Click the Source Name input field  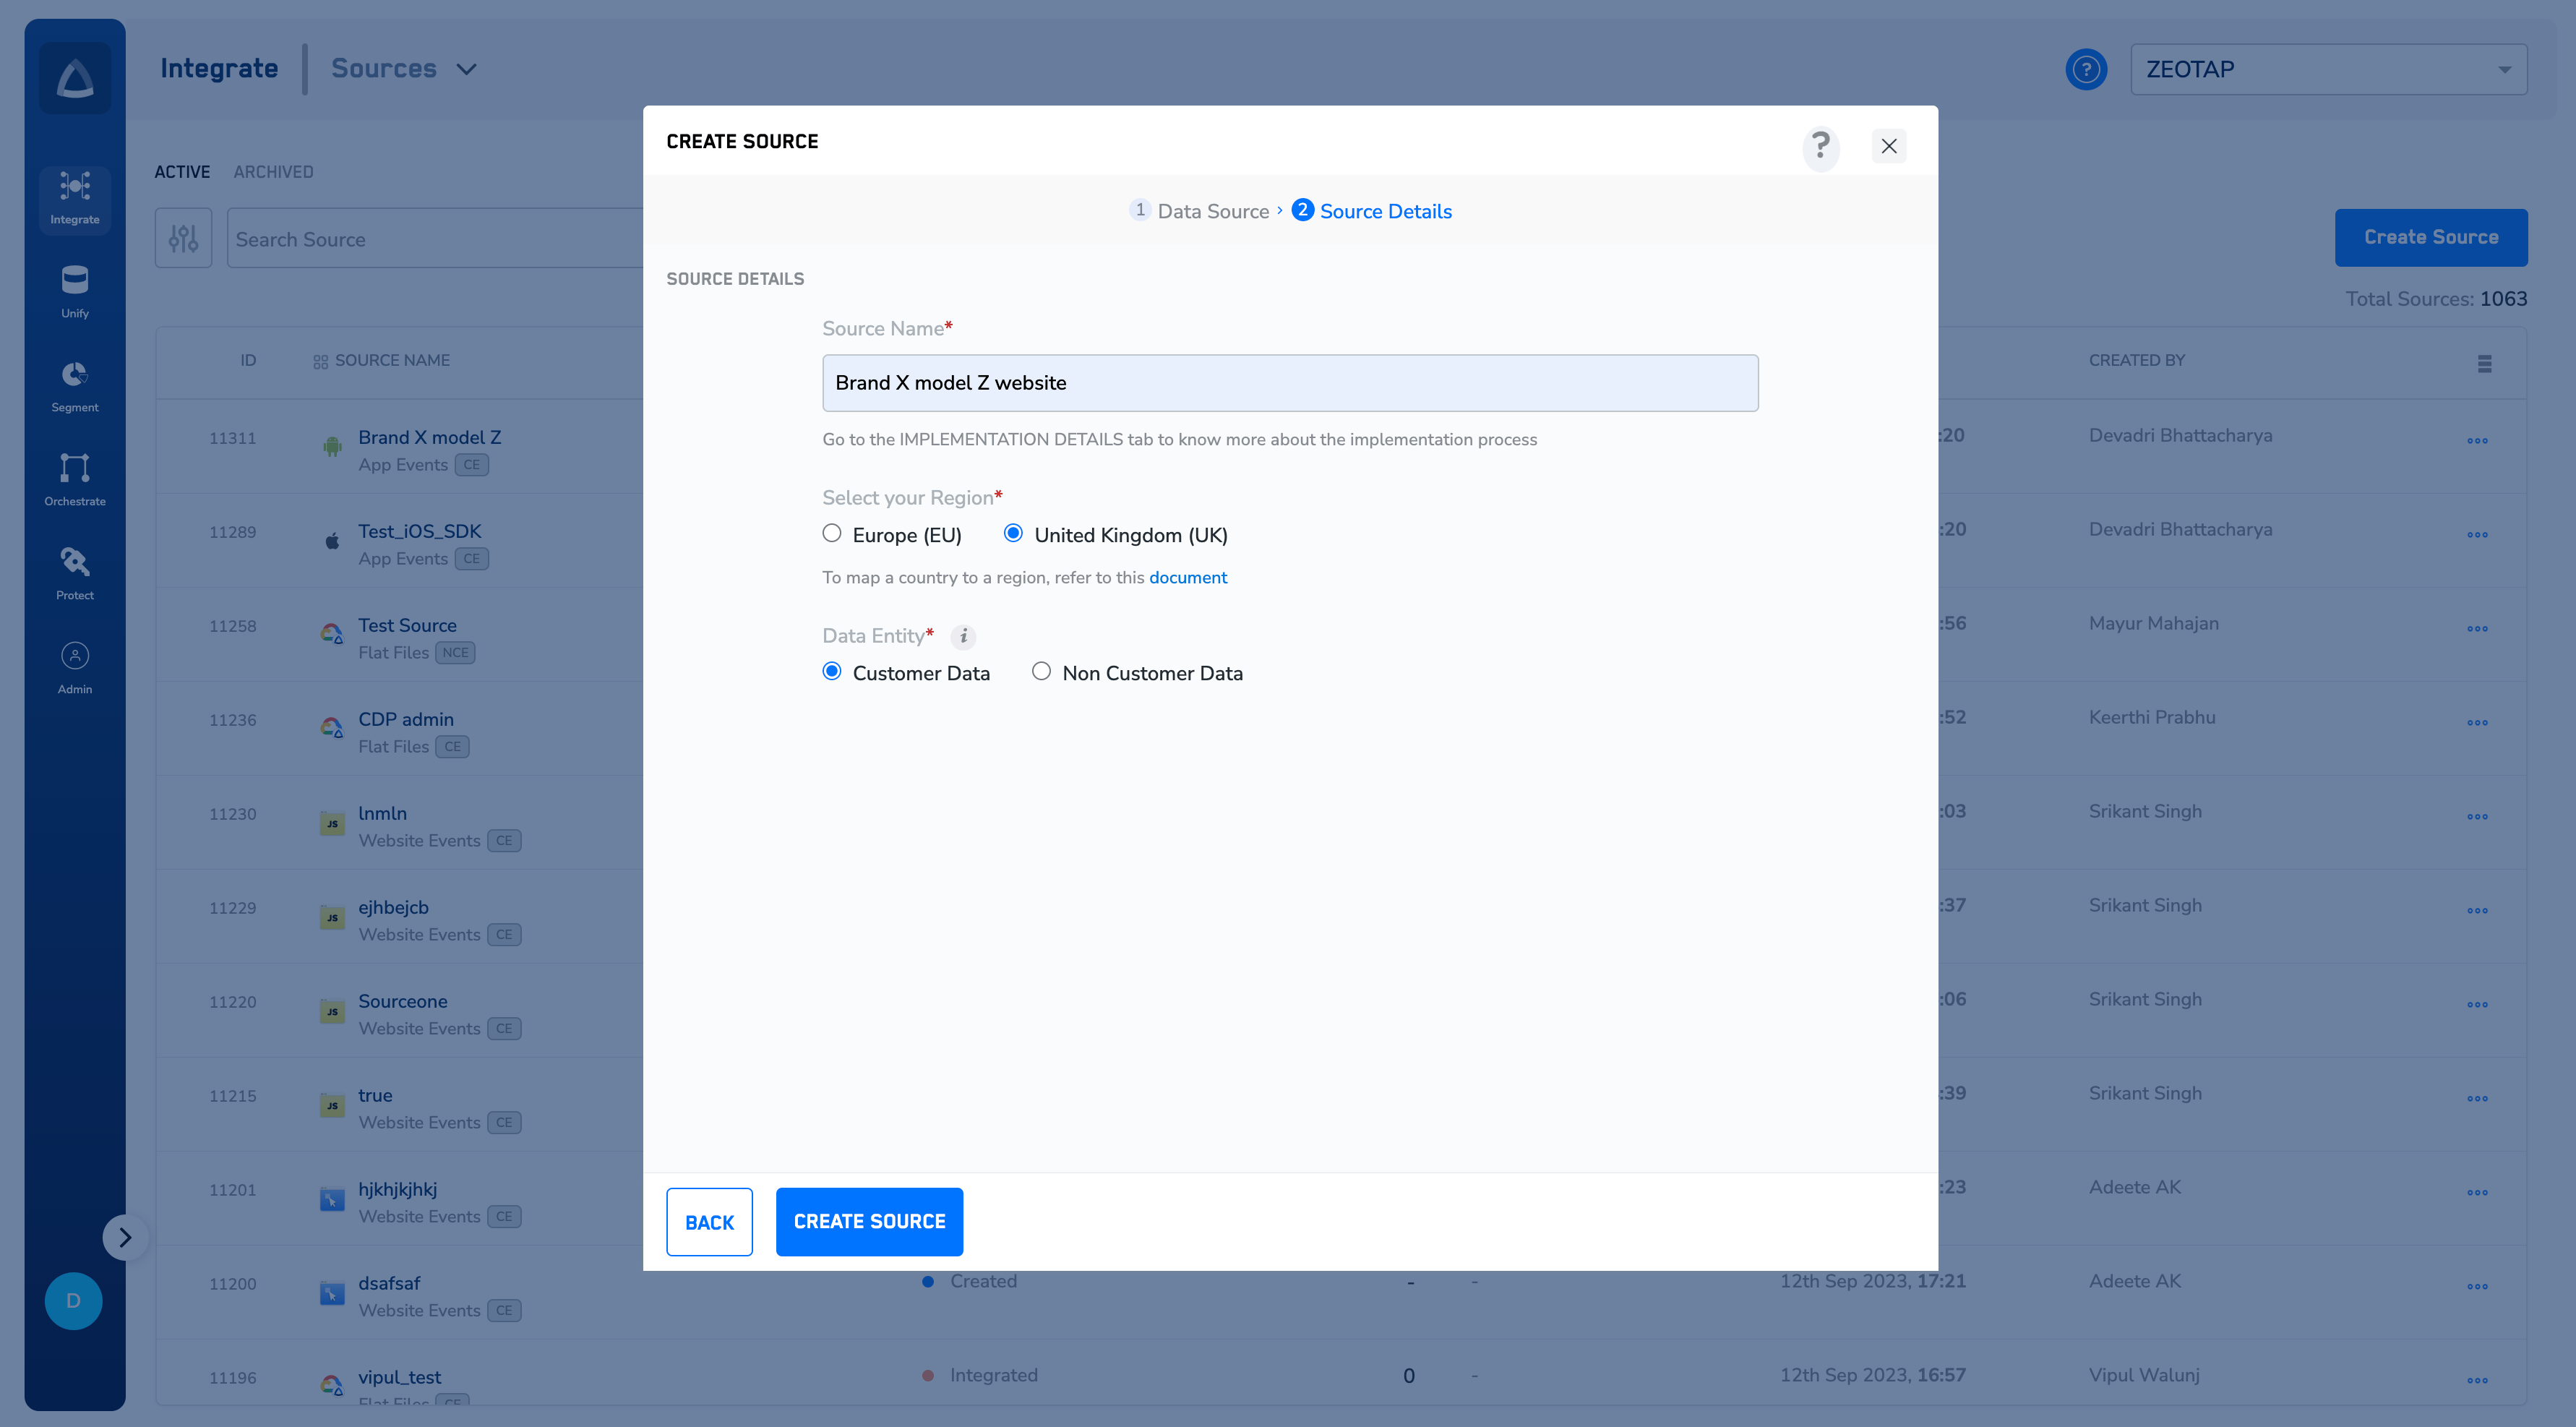(1290, 383)
